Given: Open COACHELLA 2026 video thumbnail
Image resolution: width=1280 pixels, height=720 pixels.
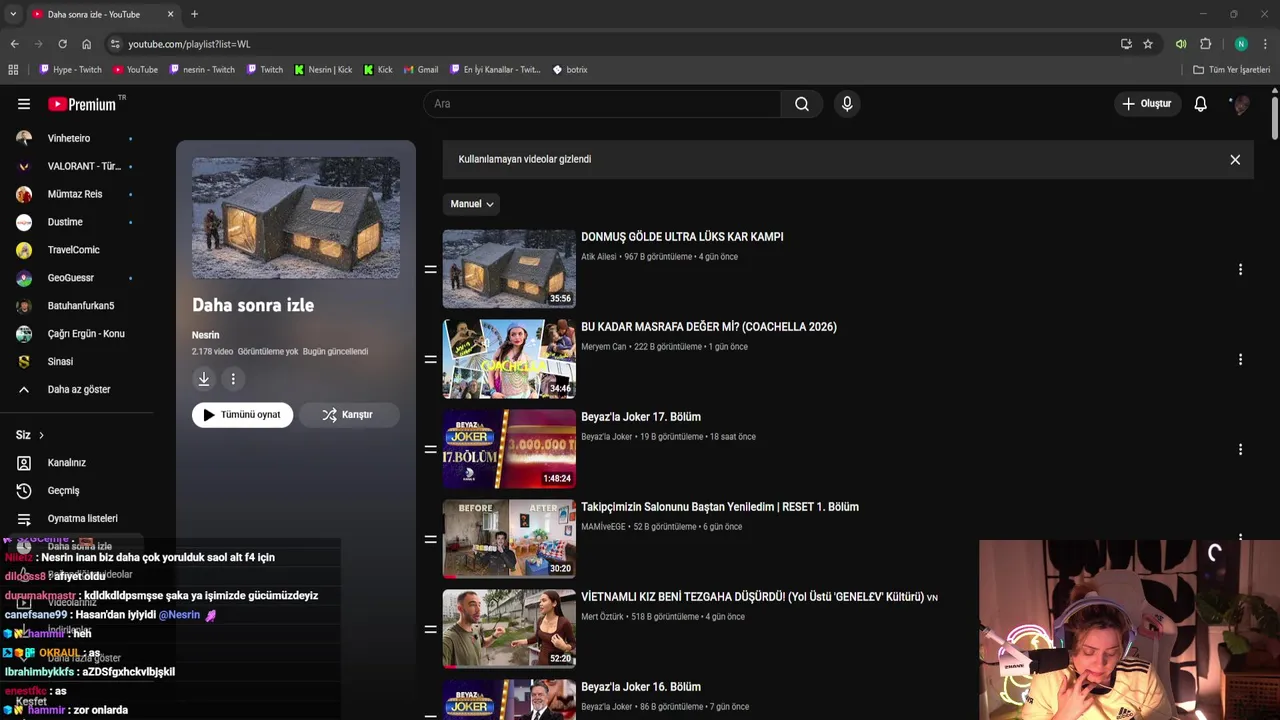Looking at the screenshot, I should tap(509, 359).
